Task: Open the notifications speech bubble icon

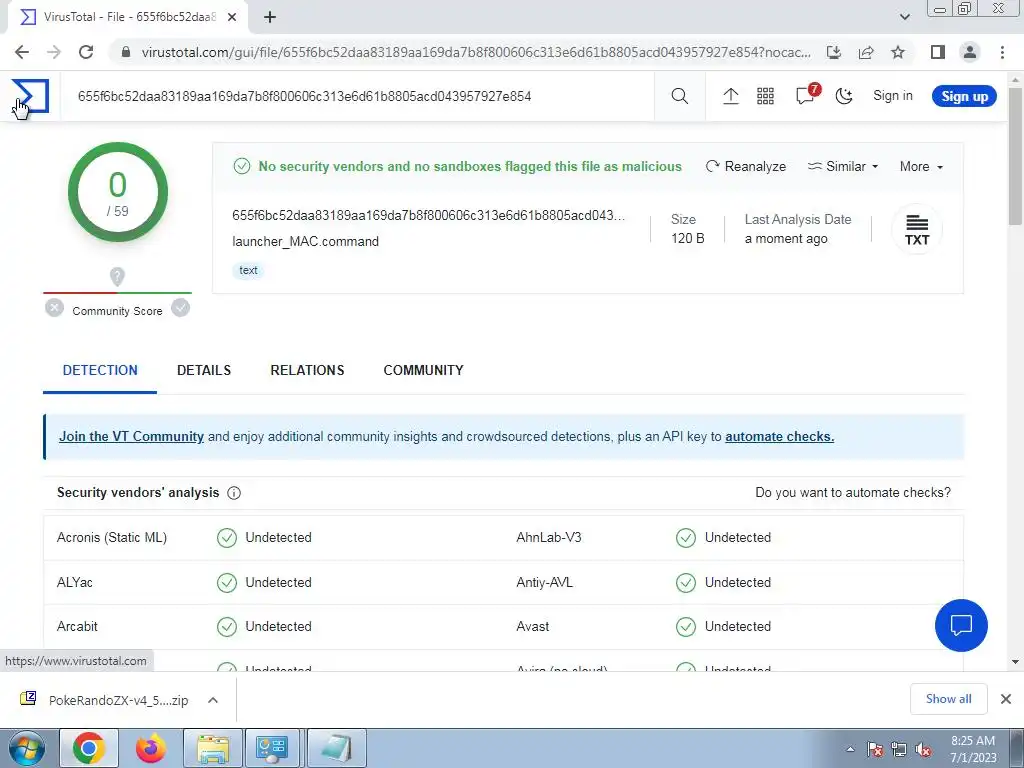Action: coord(806,95)
